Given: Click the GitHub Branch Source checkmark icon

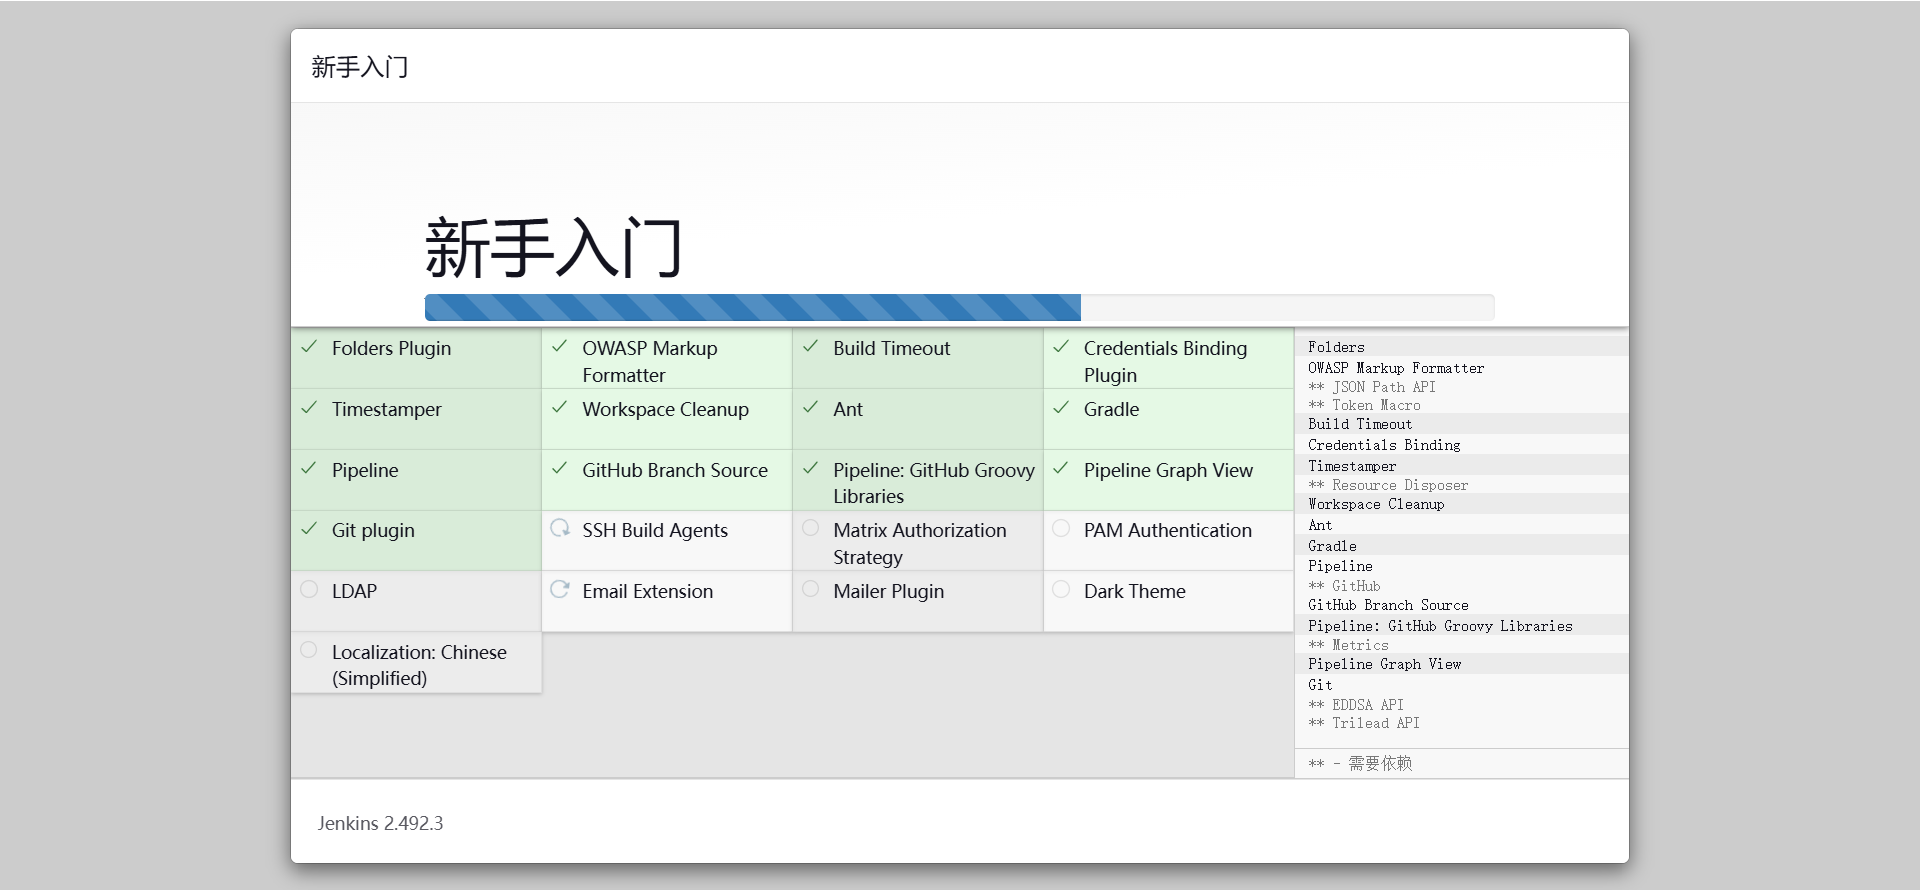Looking at the screenshot, I should pyautogui.click(x=560, y=468).
